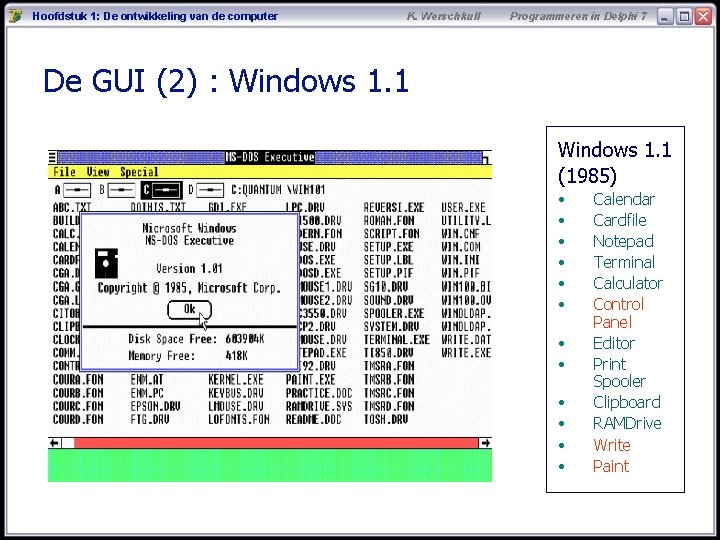Click the Editor link

point(614,343)
